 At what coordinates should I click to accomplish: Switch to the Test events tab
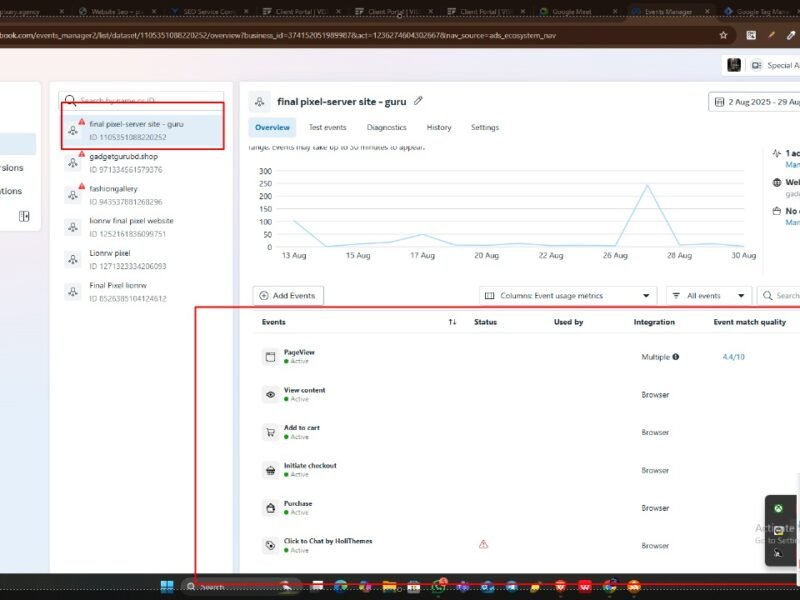(x=327, y=128)
